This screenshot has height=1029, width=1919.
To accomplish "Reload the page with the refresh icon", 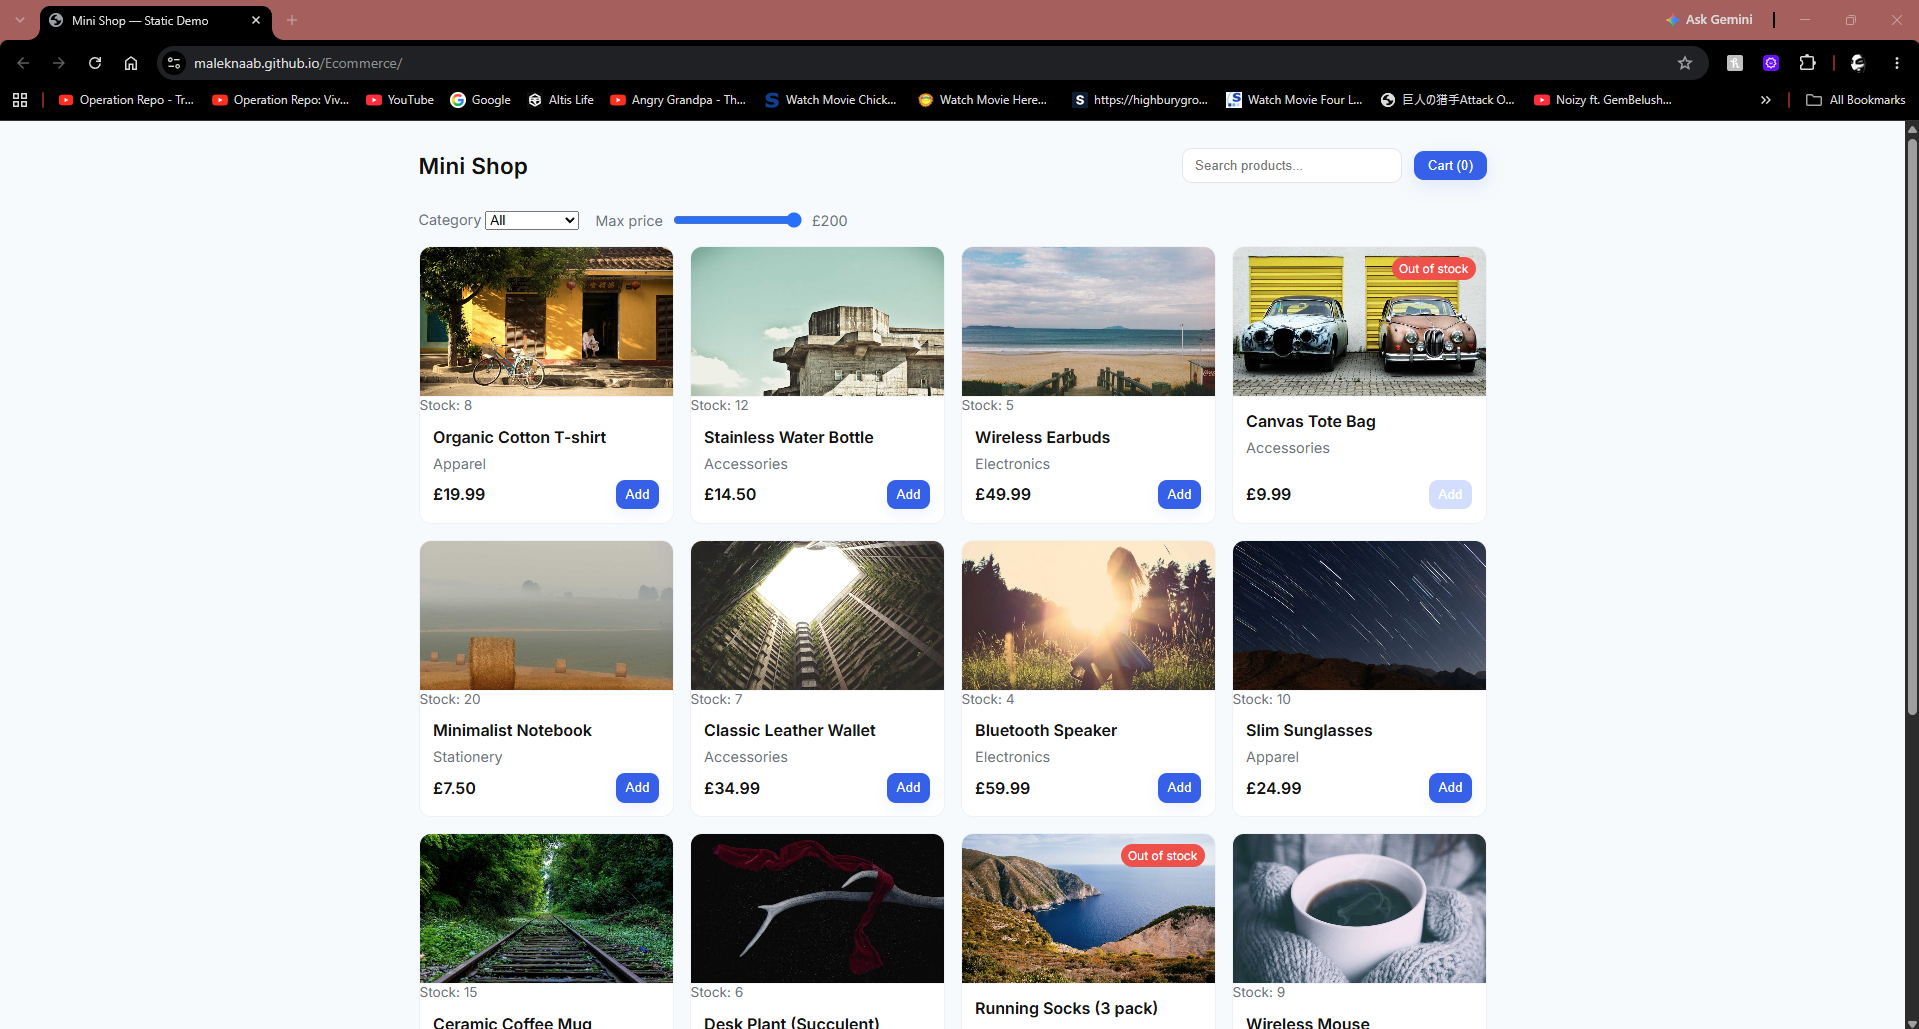I will 95,63.
